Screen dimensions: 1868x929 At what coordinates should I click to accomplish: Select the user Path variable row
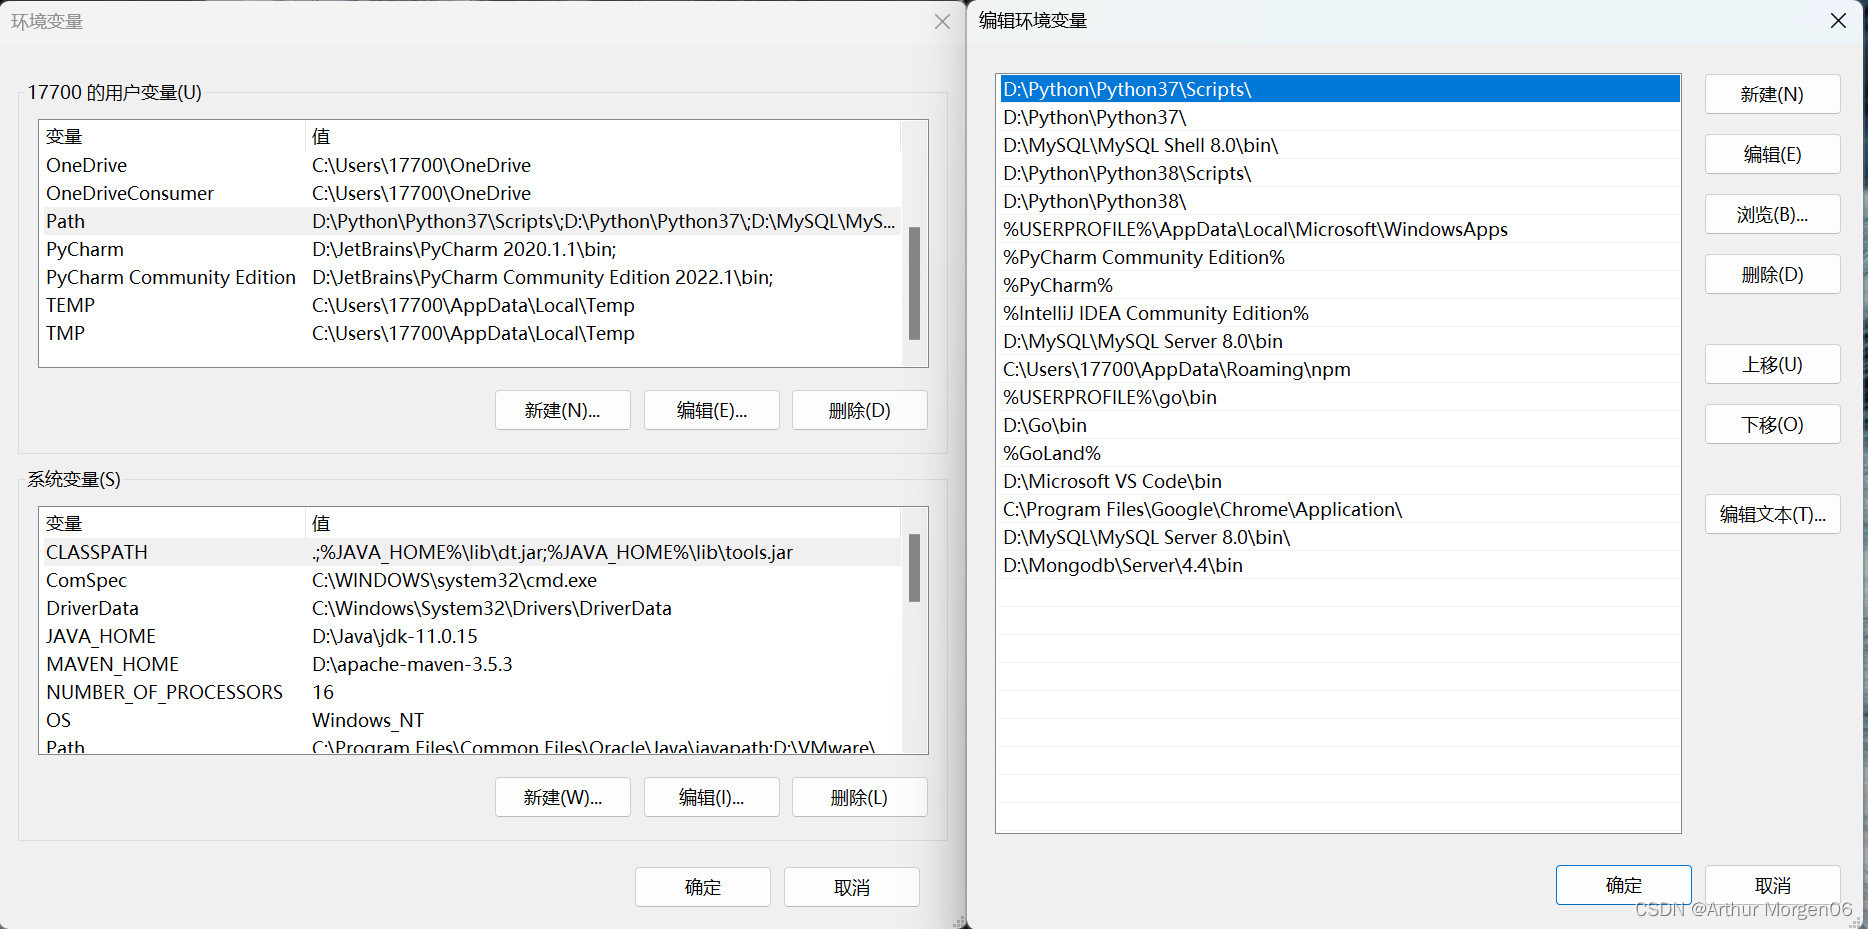click(471, 221)
